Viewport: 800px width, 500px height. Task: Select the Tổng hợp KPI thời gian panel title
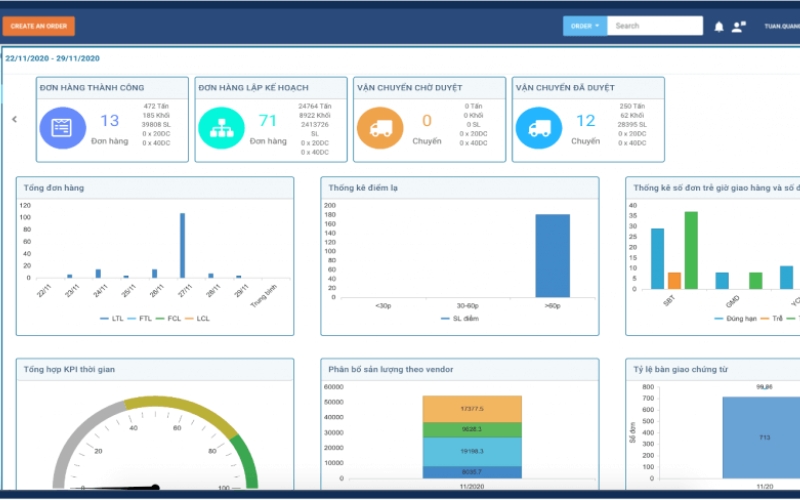coord(69,369)
